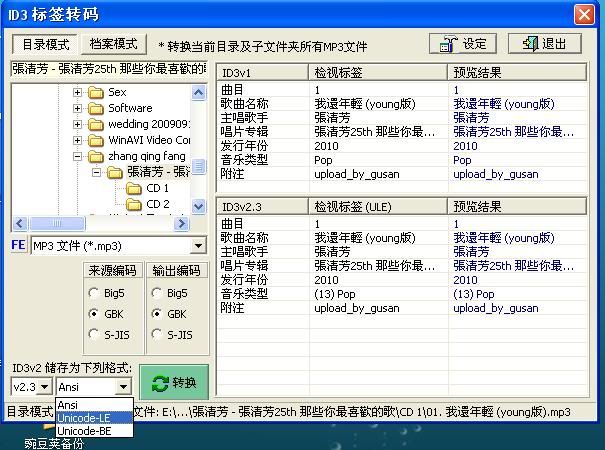Exit the program with 退出 button

[544, 44]
